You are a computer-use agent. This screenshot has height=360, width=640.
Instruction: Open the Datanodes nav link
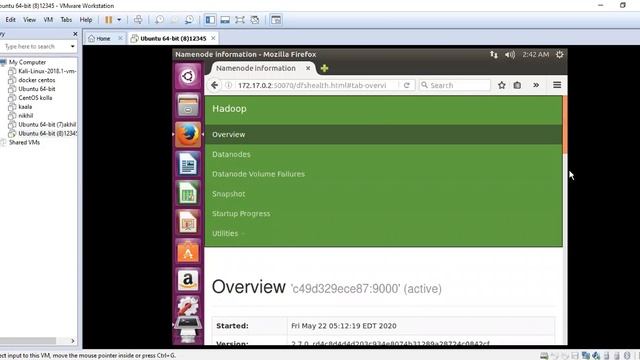pyautogui.click(x=231, y=154)
